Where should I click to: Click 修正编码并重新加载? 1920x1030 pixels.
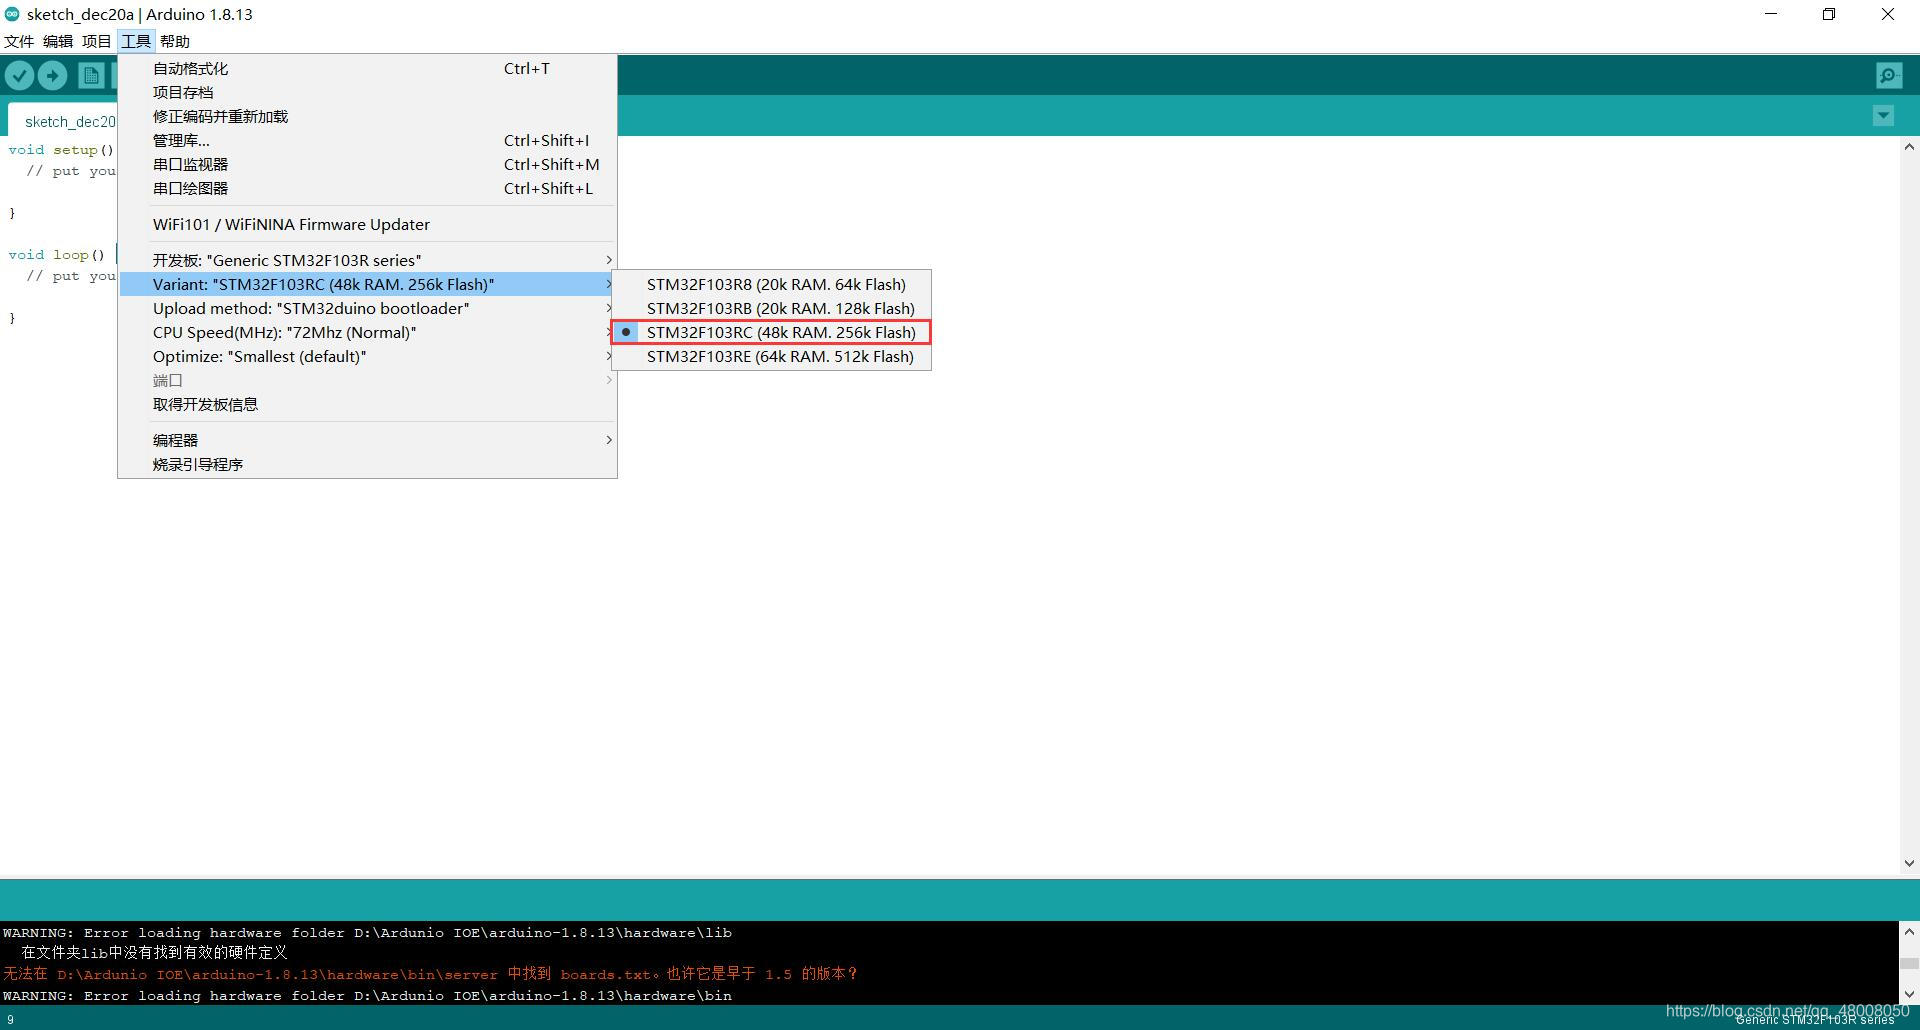pos(367,116)
